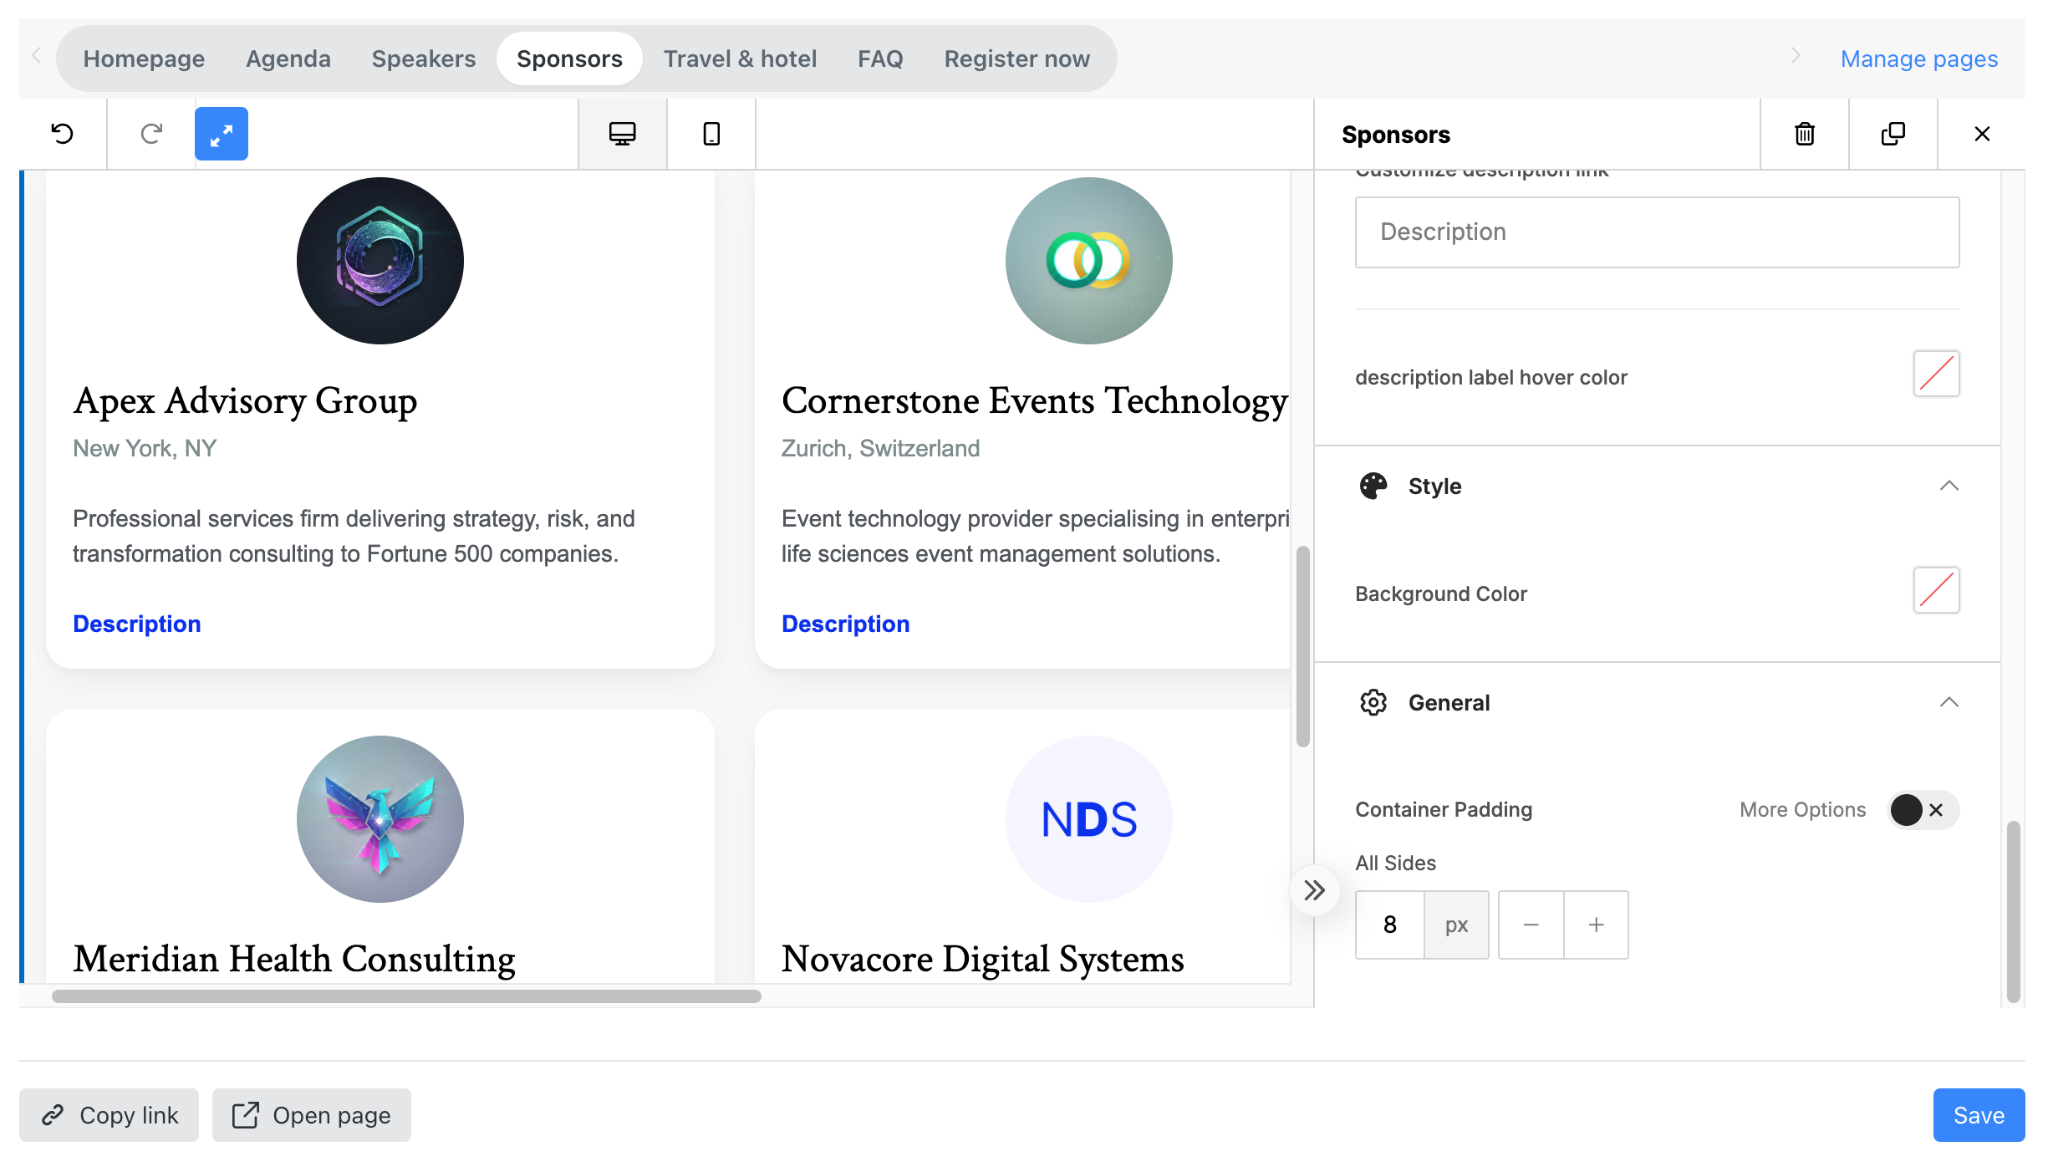Screen dimensions: 2048x1169
Task: Close the Sponsors settings panel
Action: pyautogui.click(x=1982, y=134)
